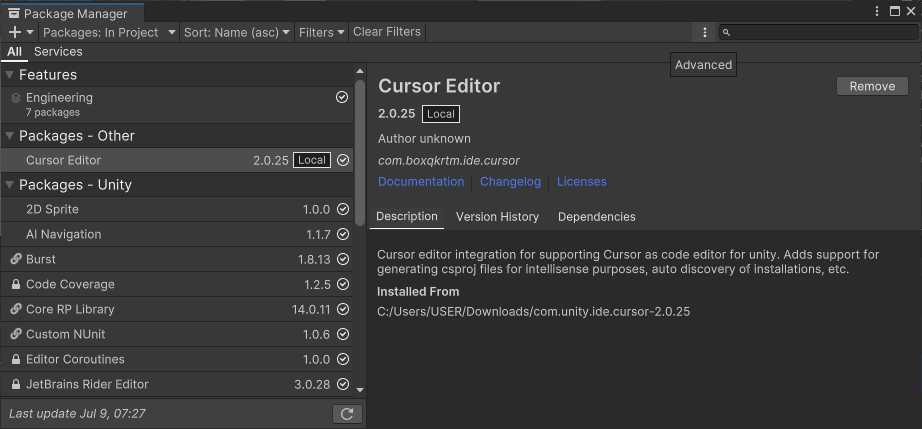Click the Local badge in details header

pos(441,114)
